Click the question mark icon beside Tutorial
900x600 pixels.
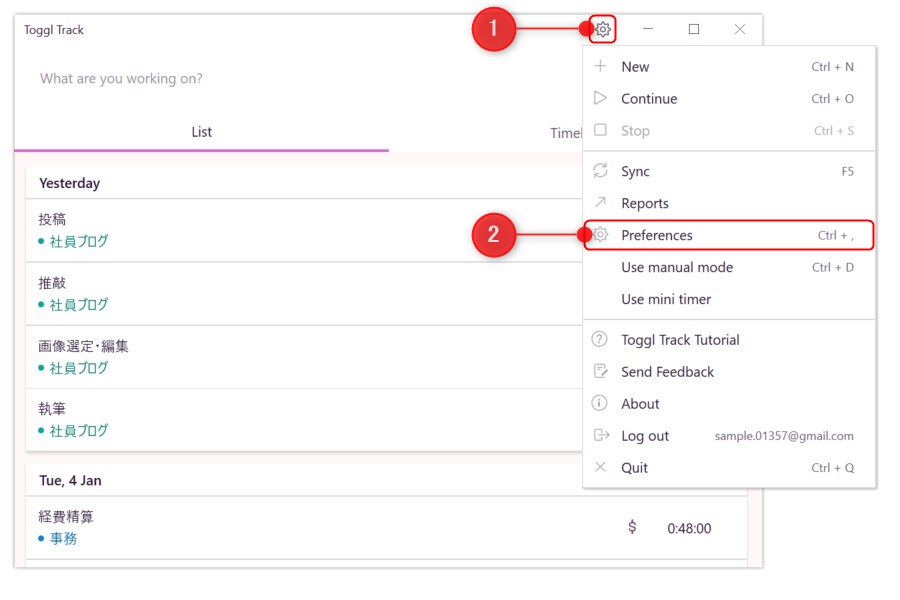click(599, 339)
